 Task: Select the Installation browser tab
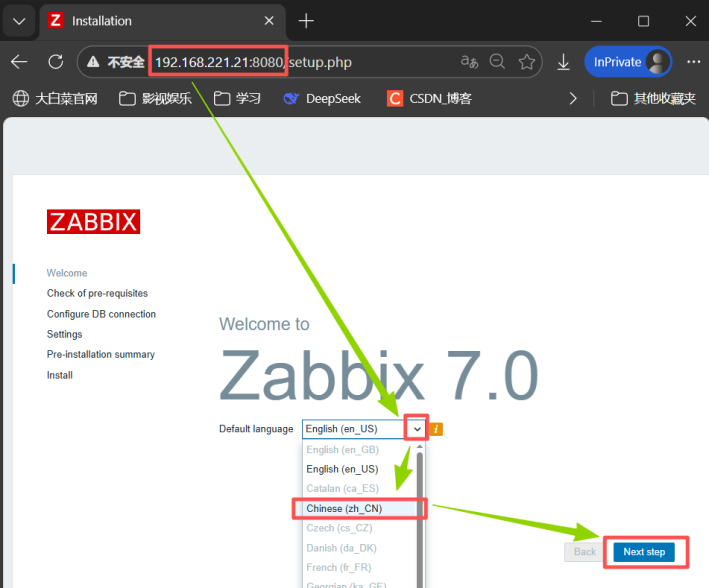162,21
